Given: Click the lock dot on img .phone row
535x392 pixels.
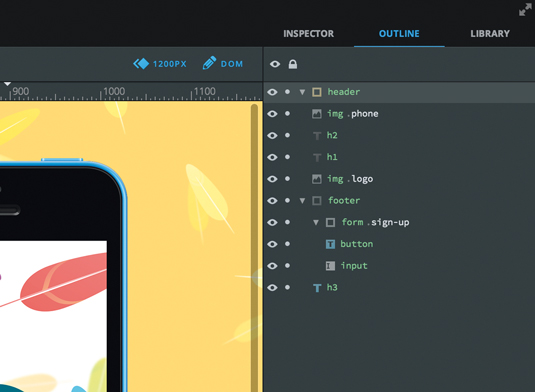Looking at the screenshot, I should tap(287, 114).
